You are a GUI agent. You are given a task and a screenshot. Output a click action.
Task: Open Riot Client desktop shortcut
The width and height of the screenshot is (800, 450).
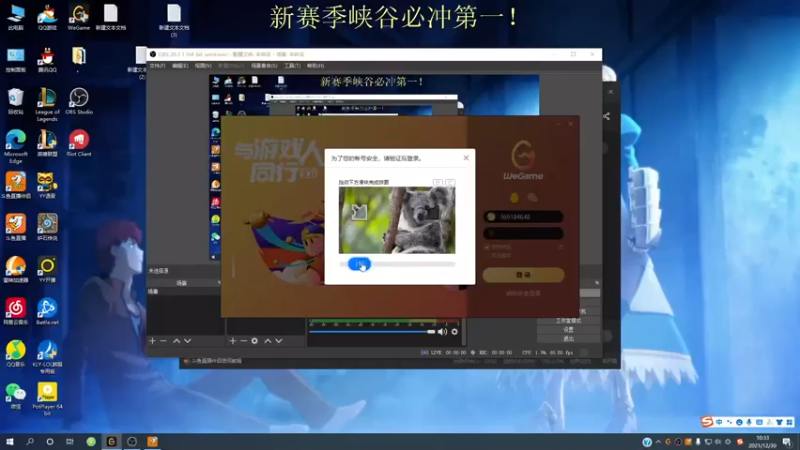tap(79, 143)
